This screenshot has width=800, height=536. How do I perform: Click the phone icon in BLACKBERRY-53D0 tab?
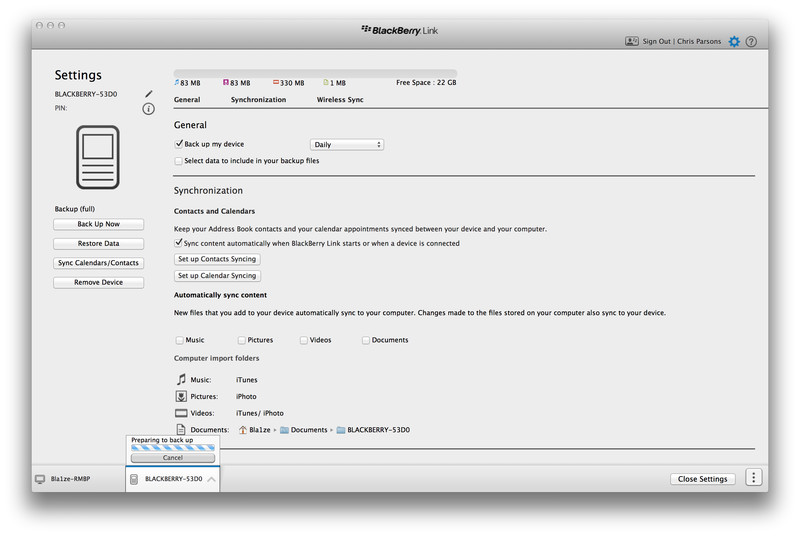[134, 479]
